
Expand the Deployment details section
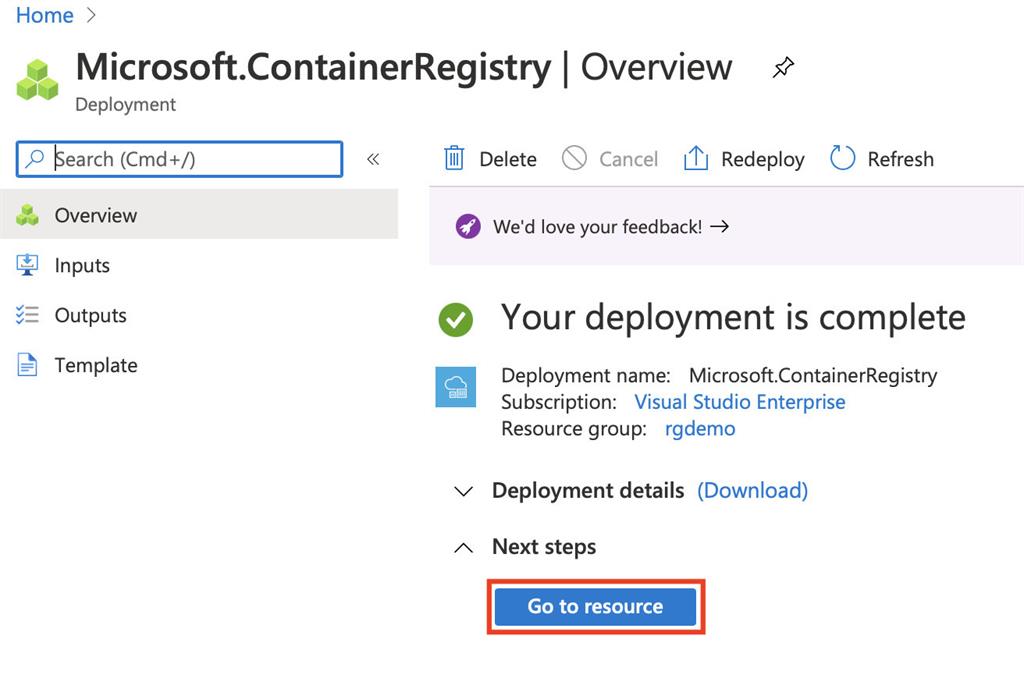[x=463, y=491]
